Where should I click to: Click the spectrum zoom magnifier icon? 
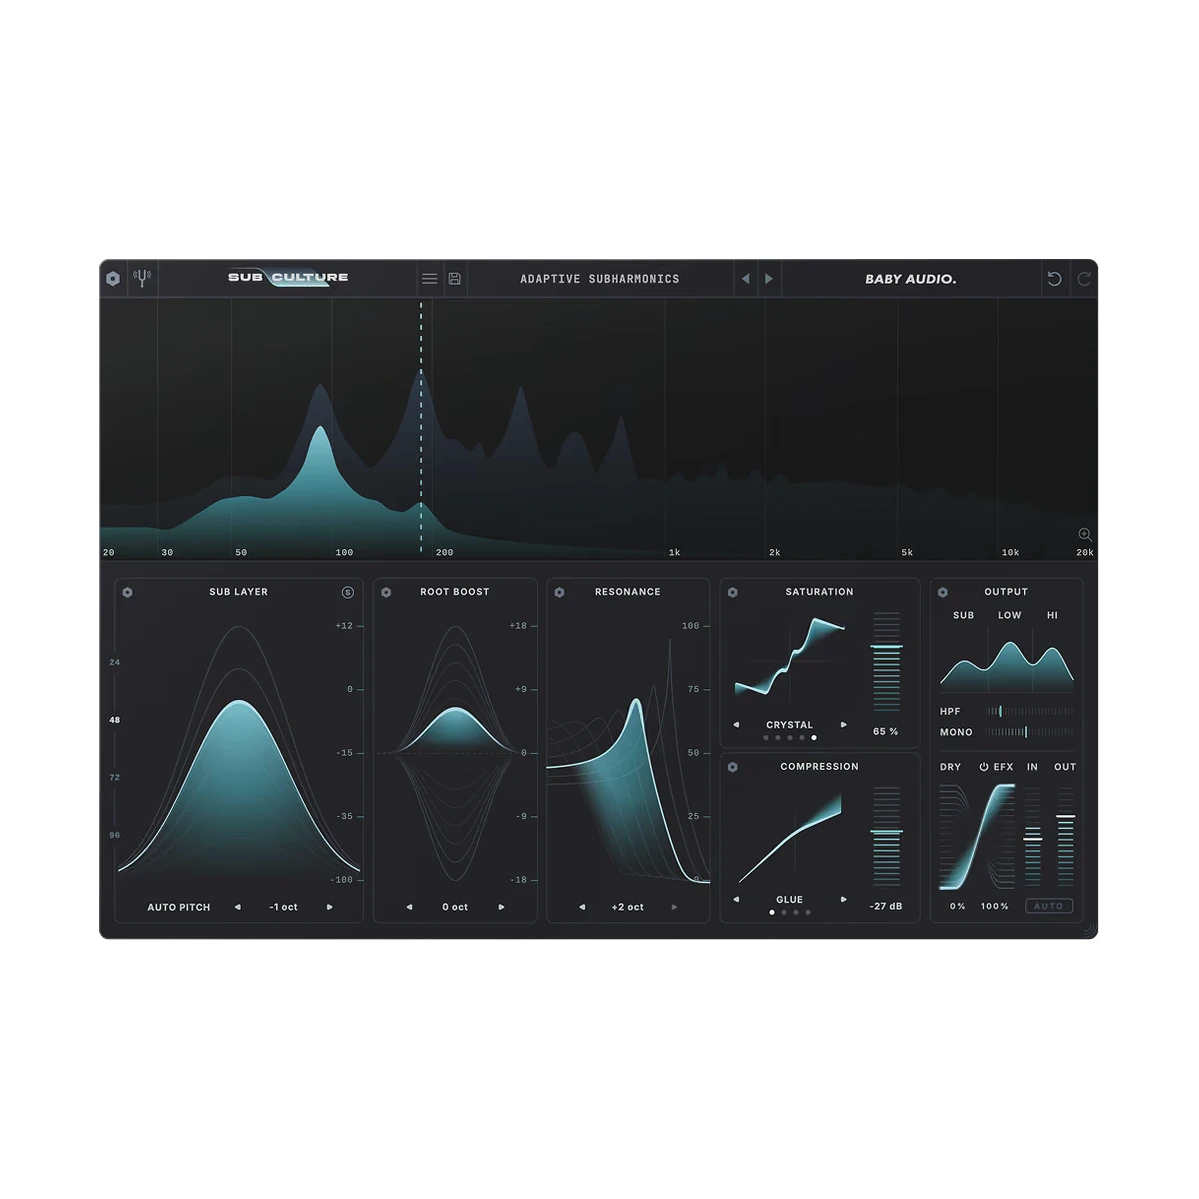[x=1084, y=535]
